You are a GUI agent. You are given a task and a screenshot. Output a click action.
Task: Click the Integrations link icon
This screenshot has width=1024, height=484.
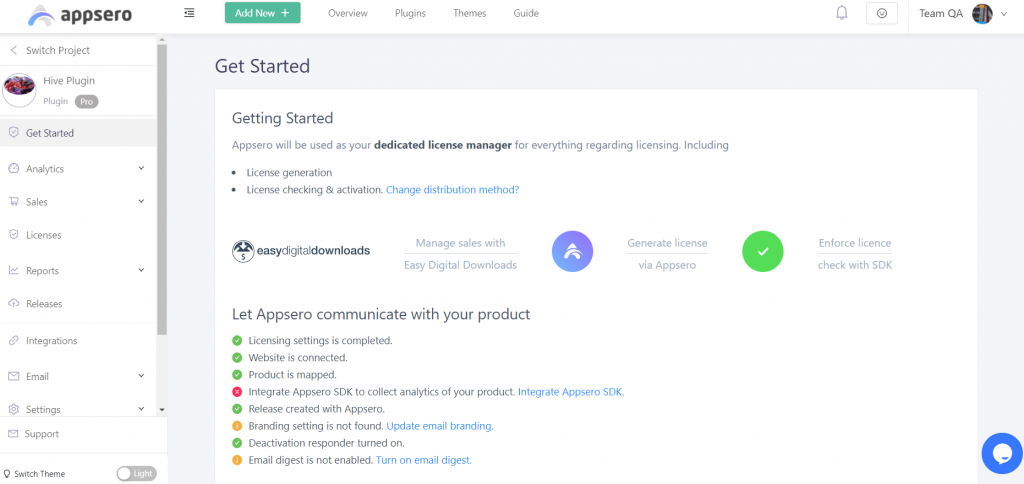[x=14, y=340]
